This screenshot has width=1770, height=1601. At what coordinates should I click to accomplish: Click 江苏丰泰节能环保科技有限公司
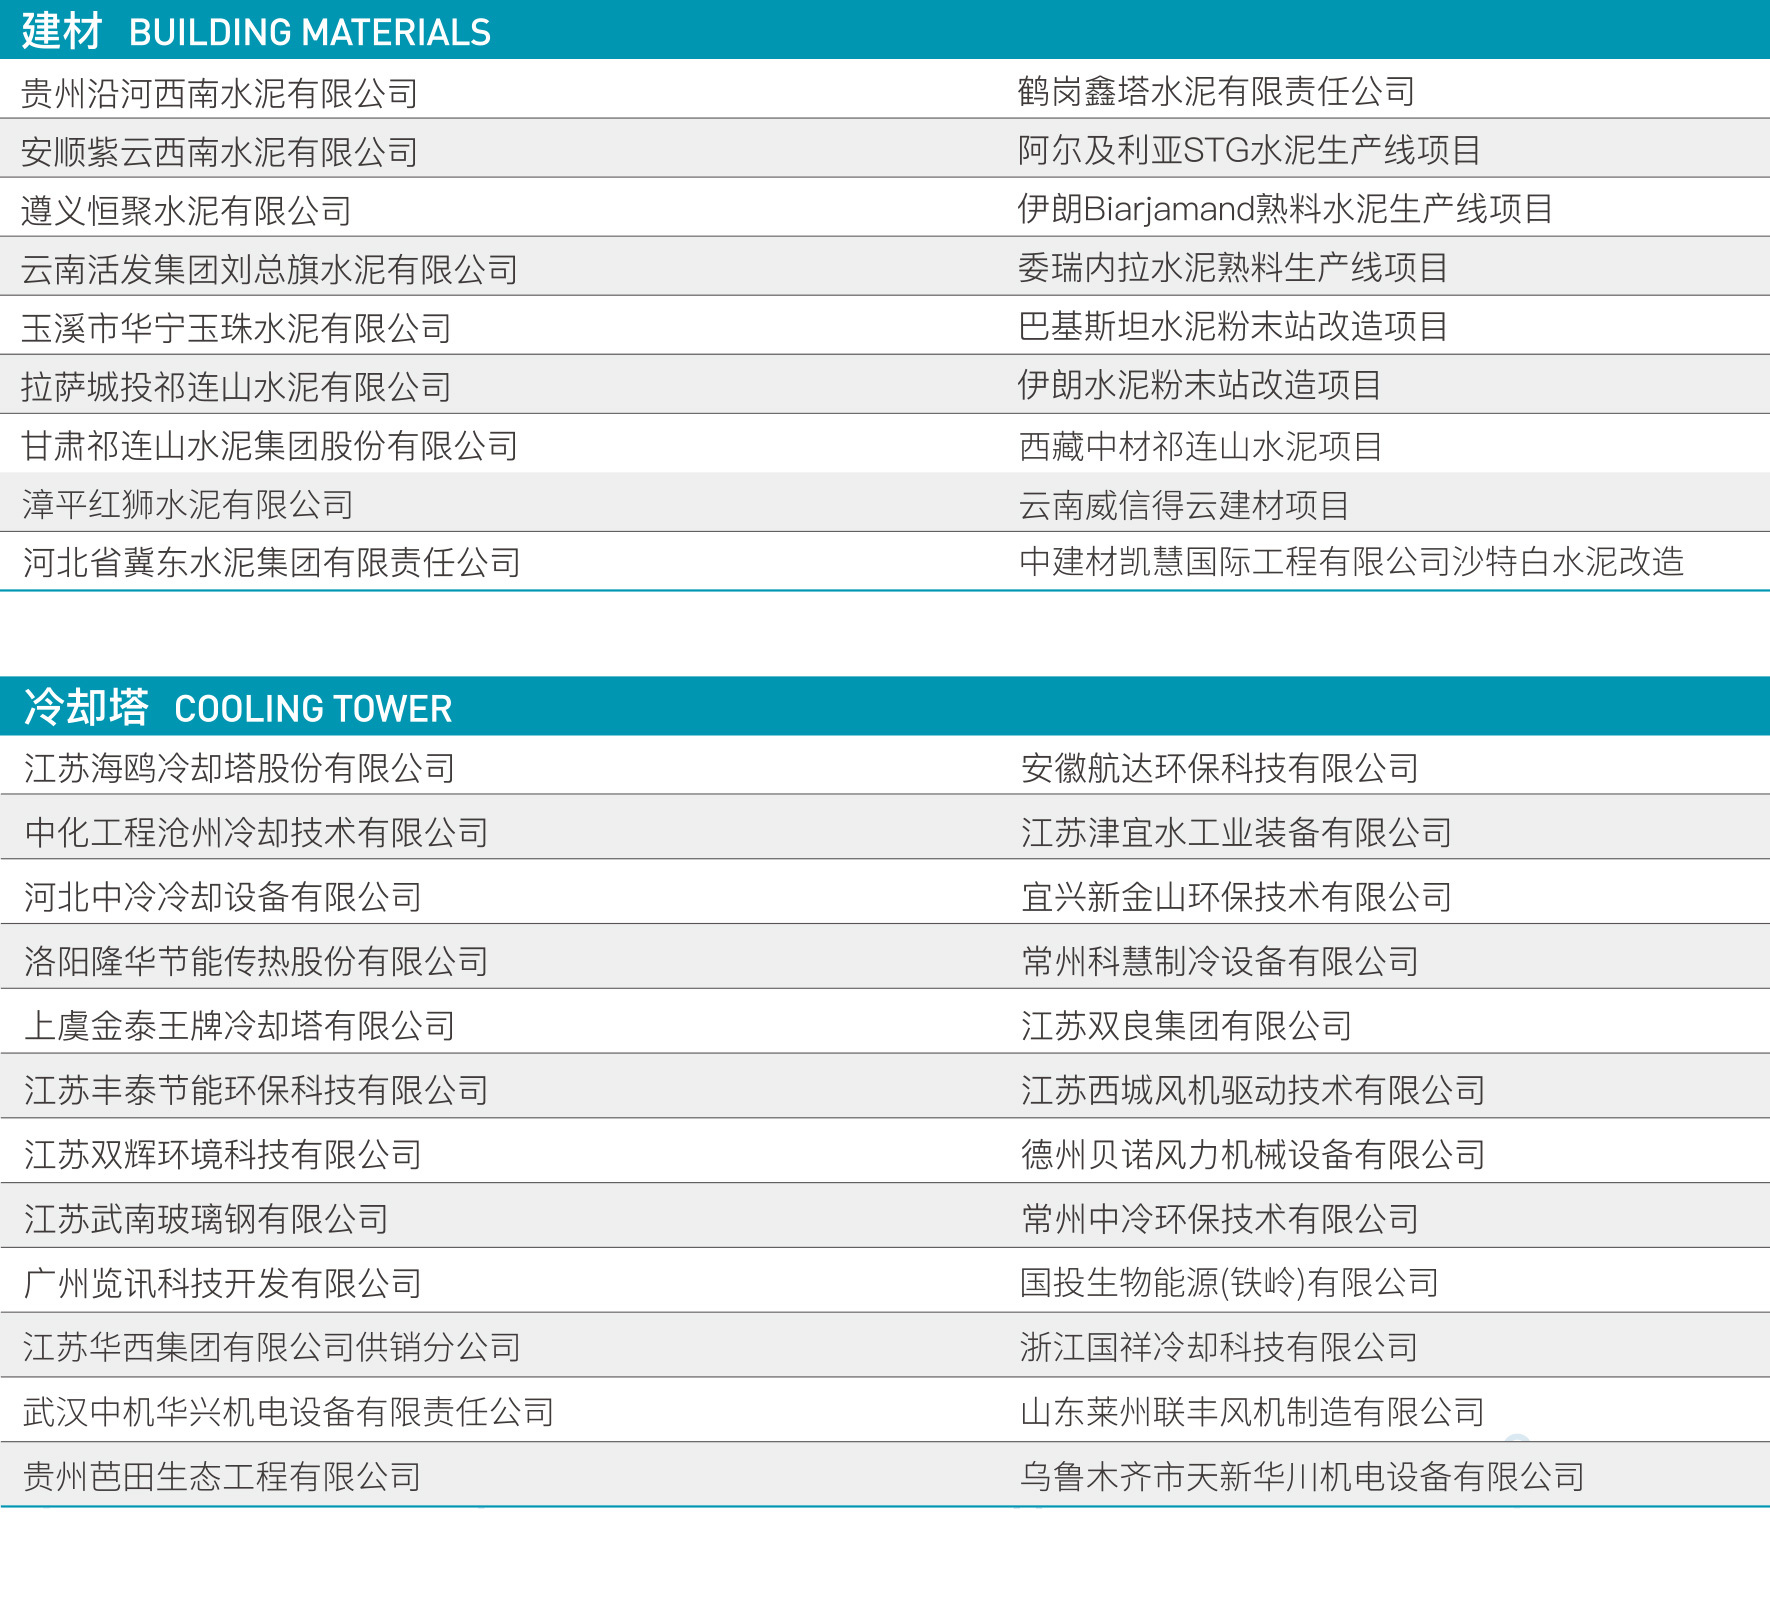pos(256,1090)
